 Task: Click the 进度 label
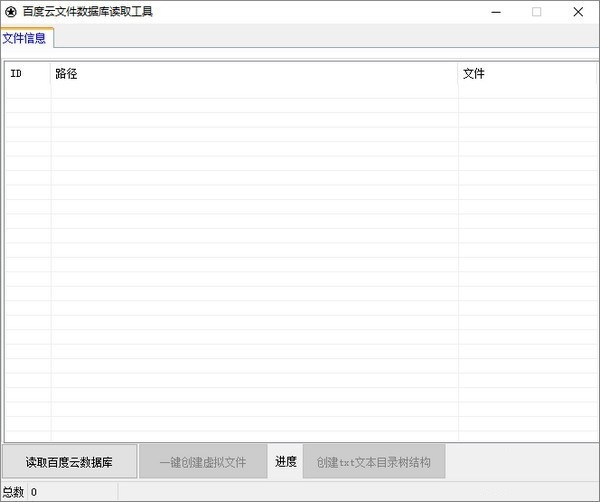[x=286, y=461]
